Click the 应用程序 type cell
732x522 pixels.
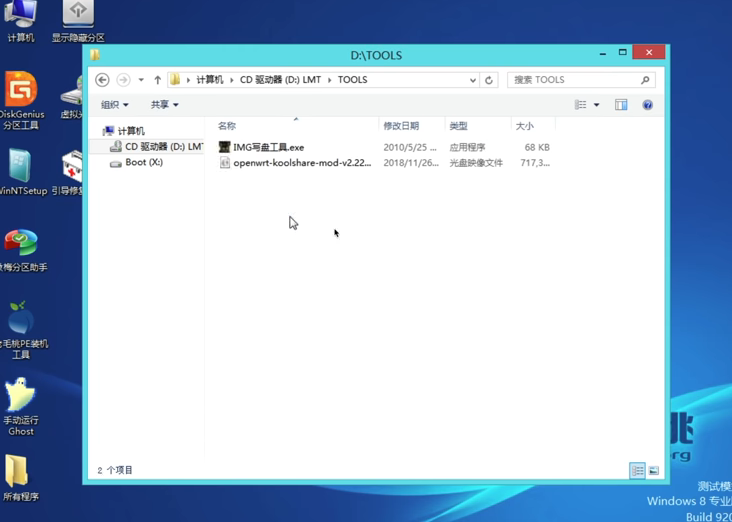467,148
